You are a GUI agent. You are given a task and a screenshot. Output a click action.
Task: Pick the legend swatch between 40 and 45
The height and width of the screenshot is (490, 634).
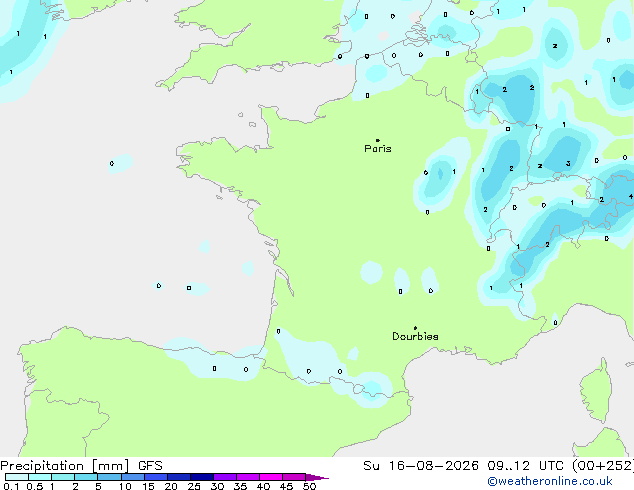(271, 477)
